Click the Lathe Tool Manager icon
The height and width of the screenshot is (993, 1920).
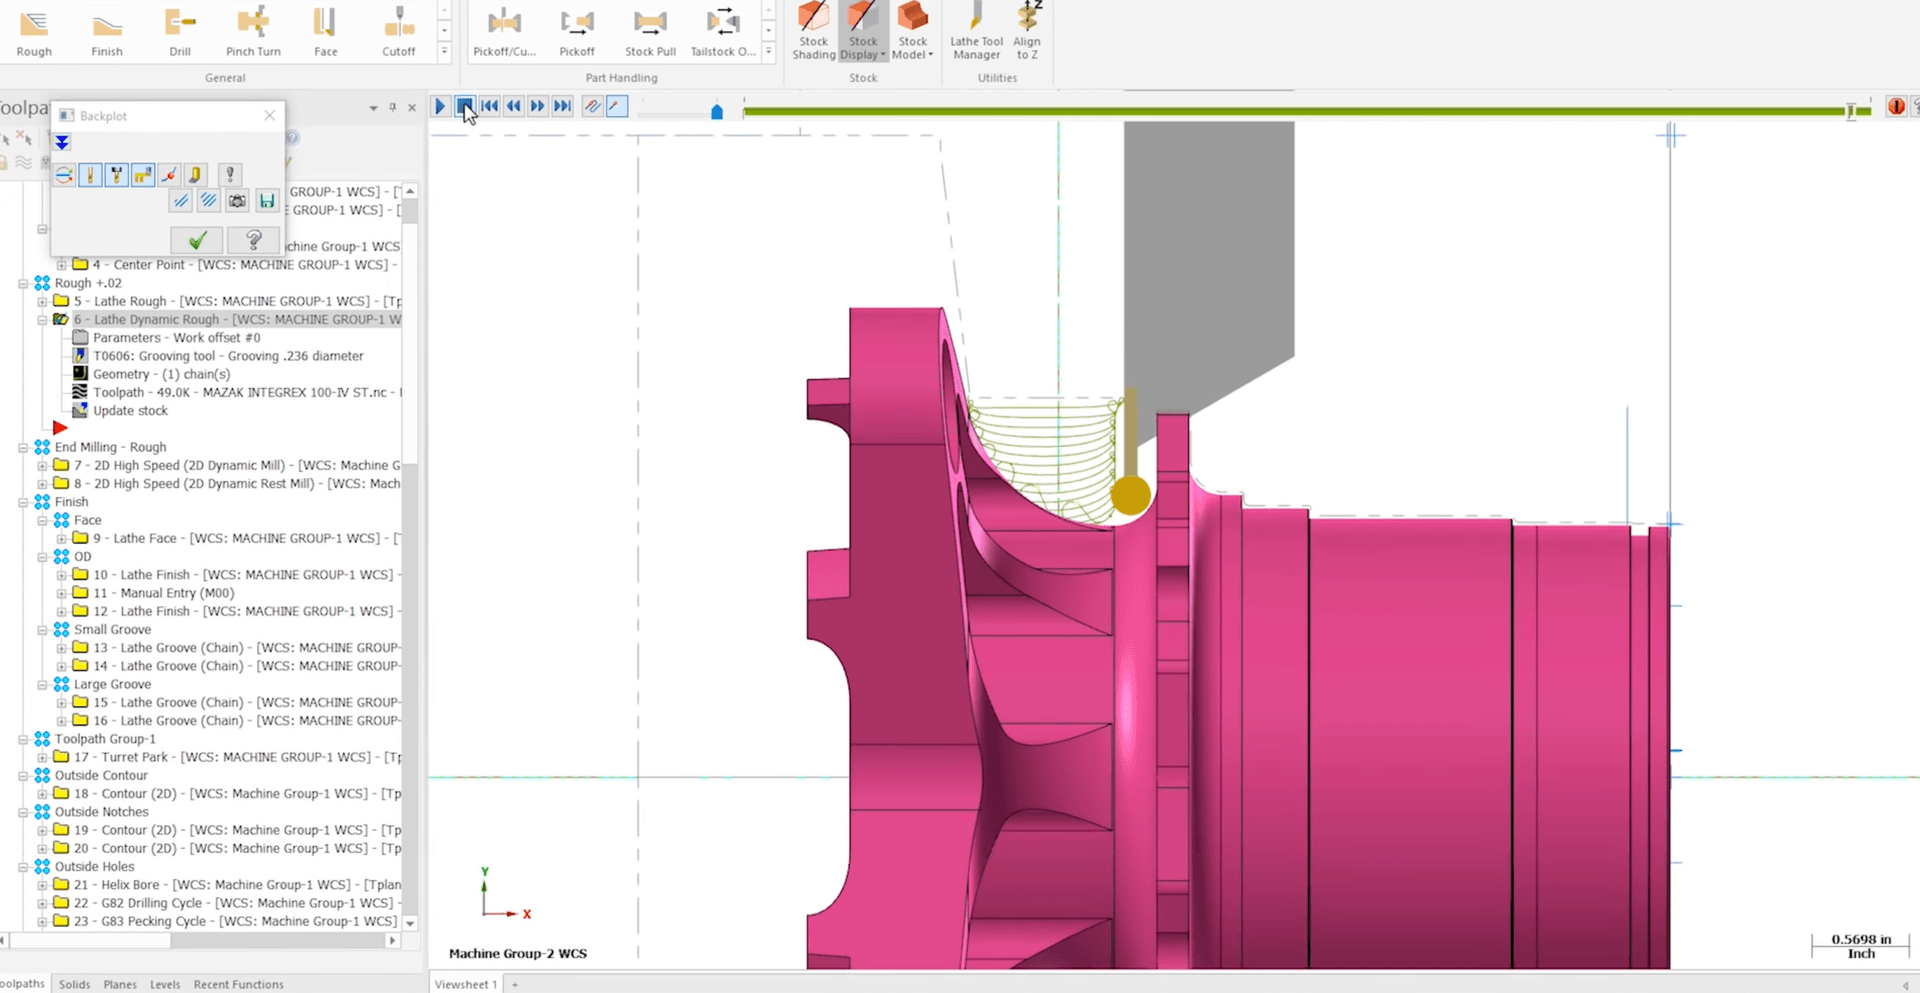click(976, 32)
